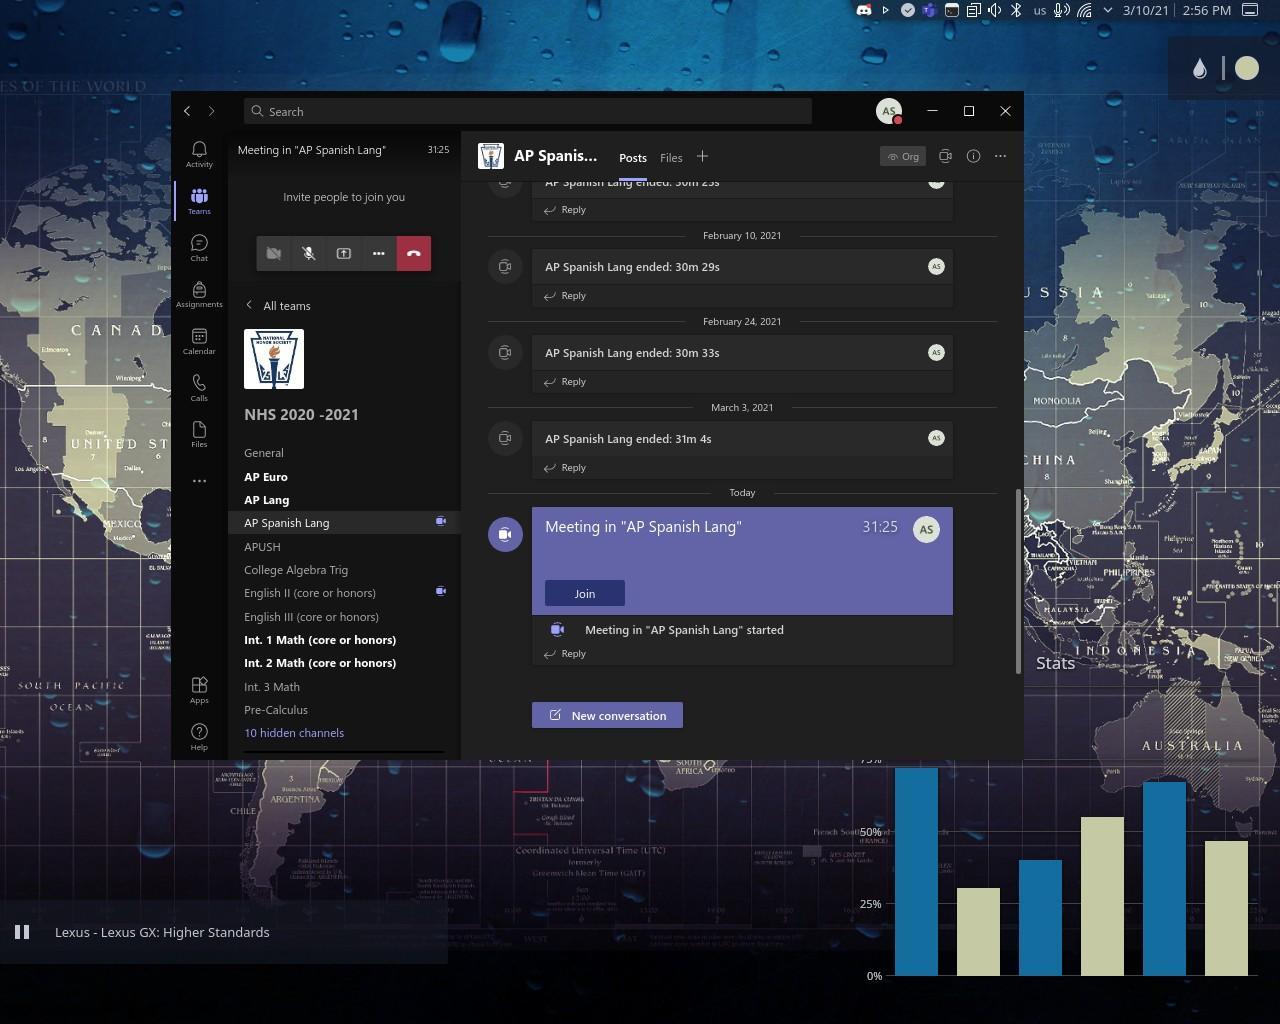Show more apps ellipsis in sidebar

coord(199,481)
